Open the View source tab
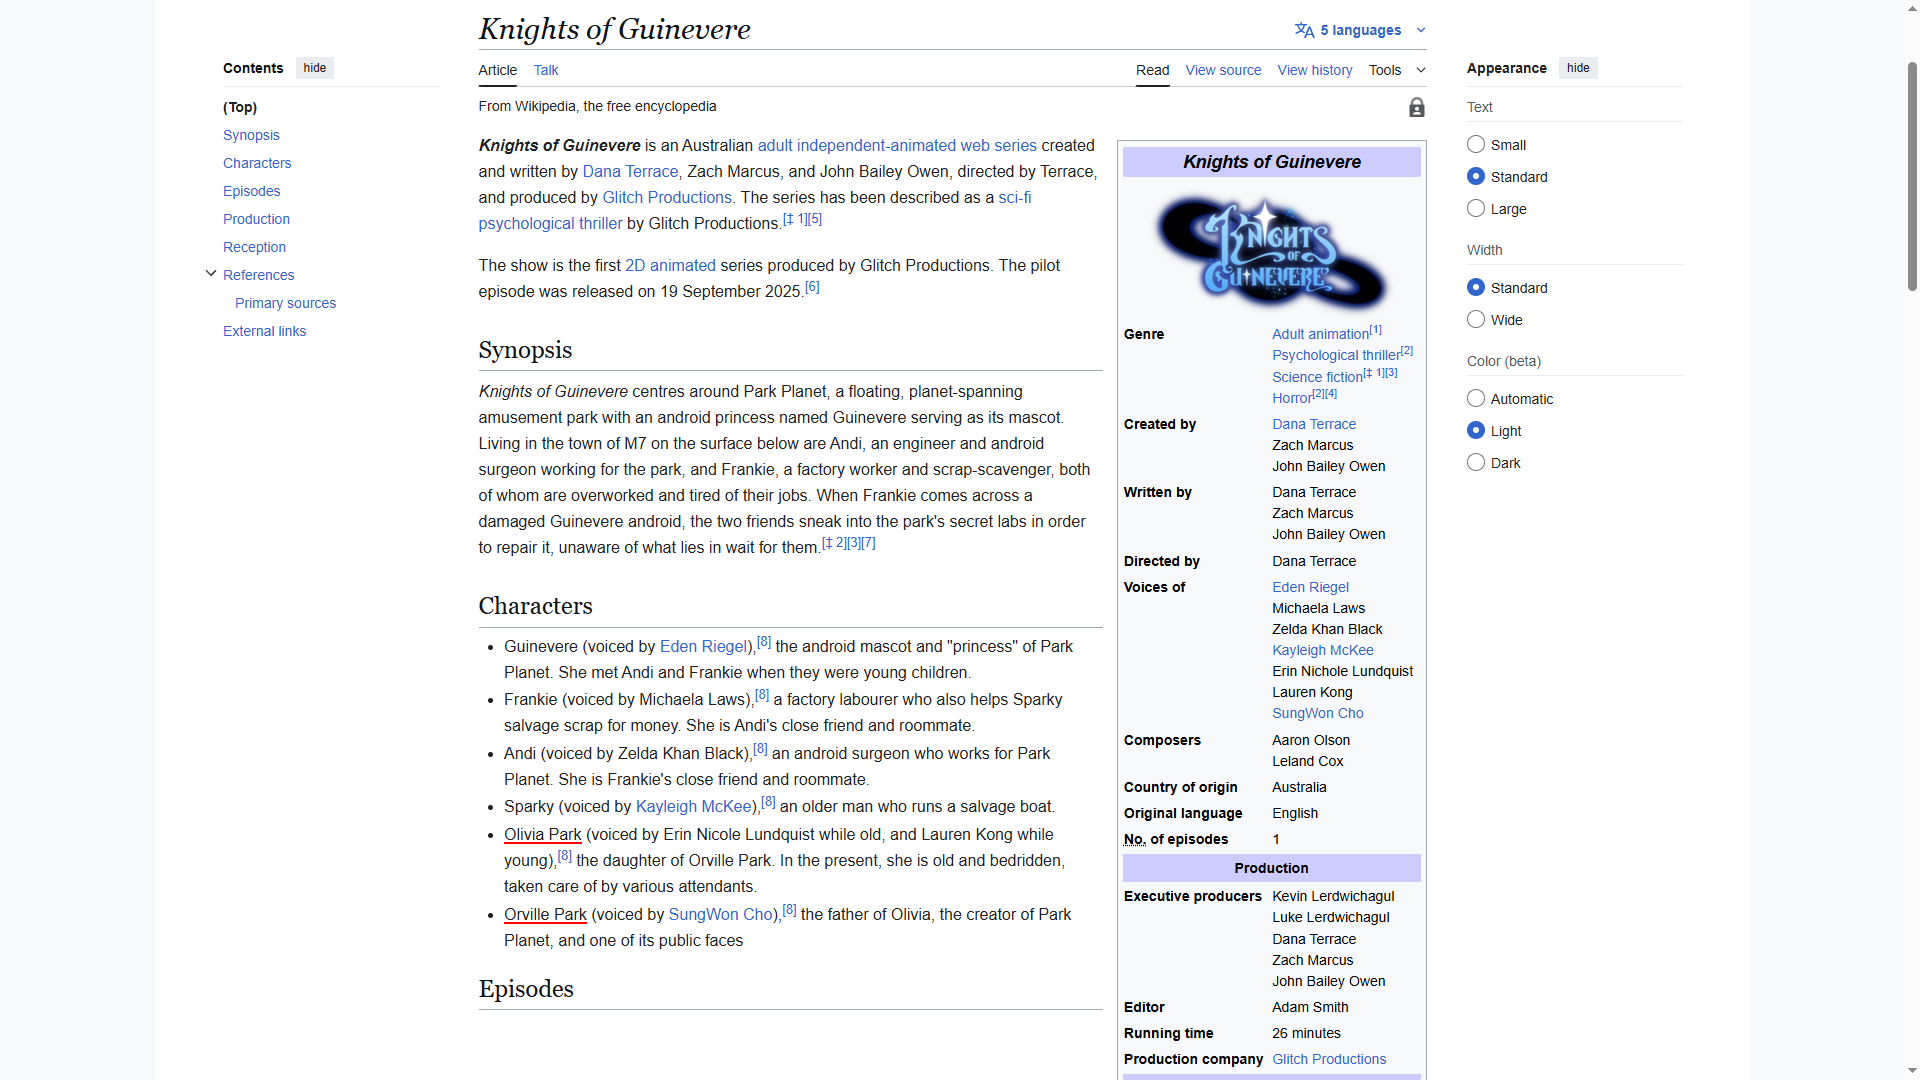Image resolution: width=1920 pixels, height=1080 pixels. click(1222, 70)
